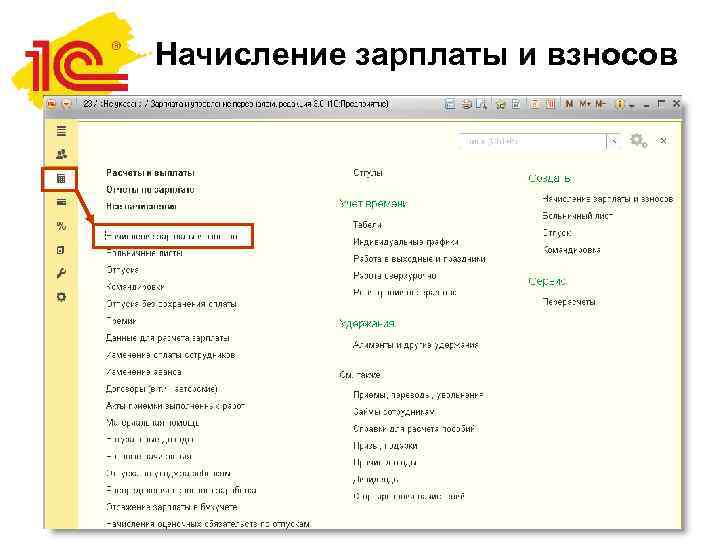Open Табели under Учет времени
Viewport: 720px width, 540px height.
click(367, 225)
